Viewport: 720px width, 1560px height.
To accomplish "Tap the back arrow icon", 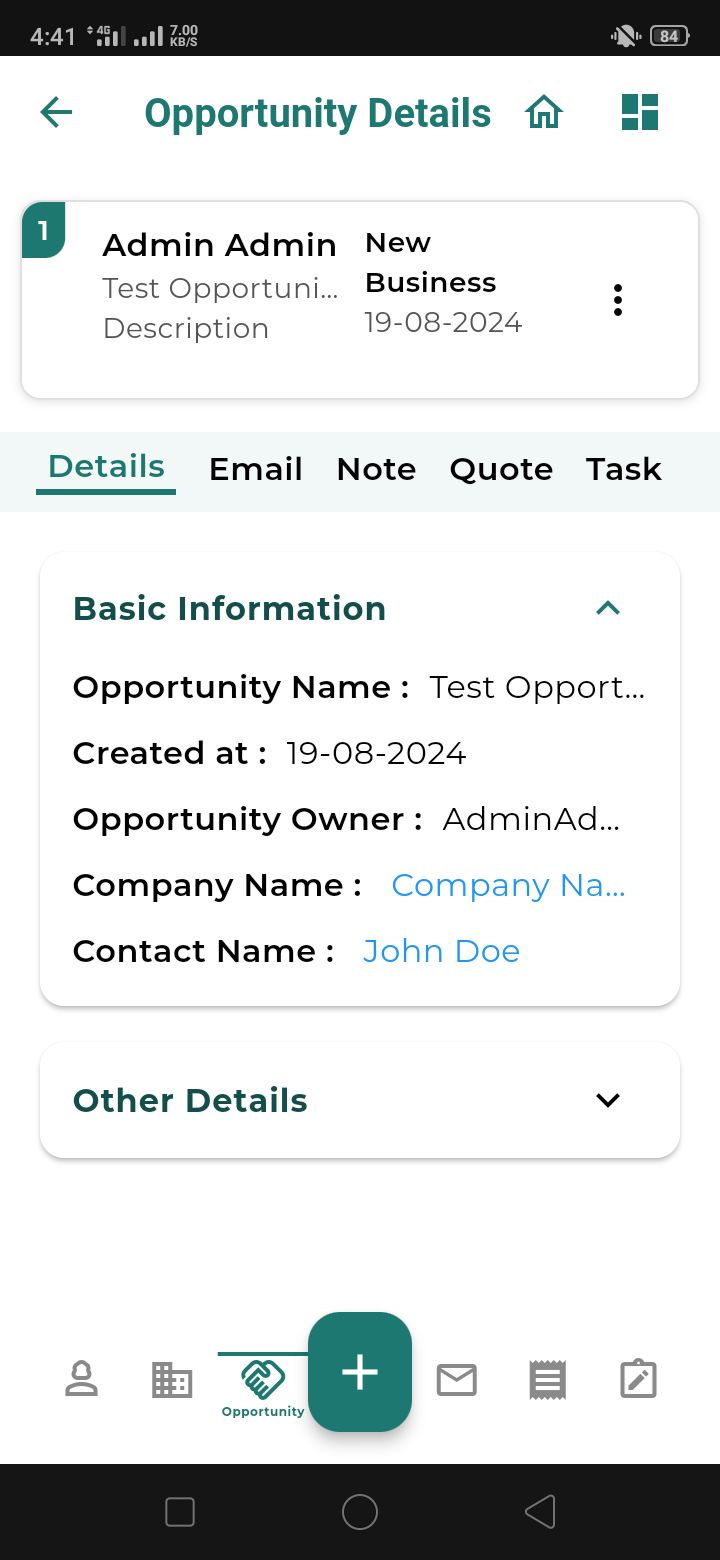I will click(56, 112).
